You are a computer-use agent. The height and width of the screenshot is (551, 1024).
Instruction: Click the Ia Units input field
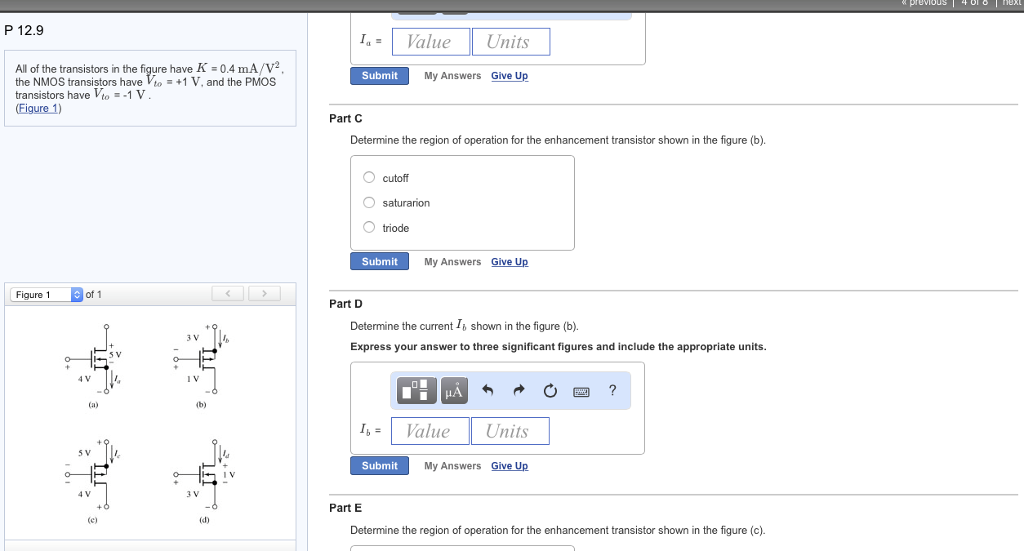[511, 42]
